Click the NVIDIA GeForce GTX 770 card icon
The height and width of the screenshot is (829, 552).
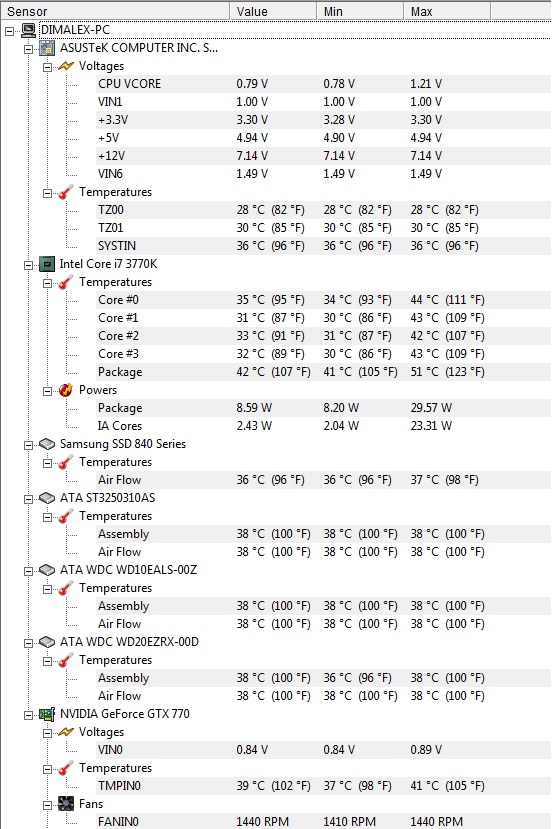(47, 714)
